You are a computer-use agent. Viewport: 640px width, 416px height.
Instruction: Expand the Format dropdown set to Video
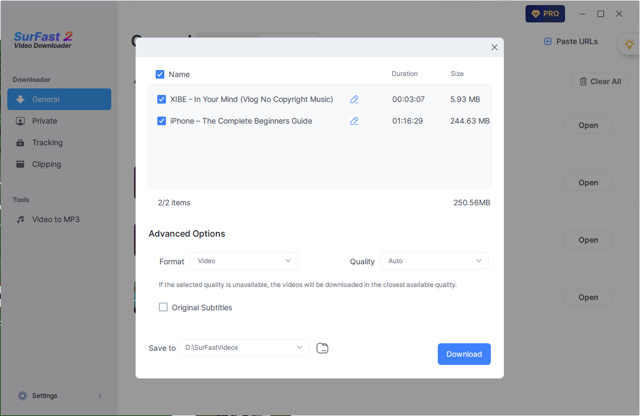(244, 261)
